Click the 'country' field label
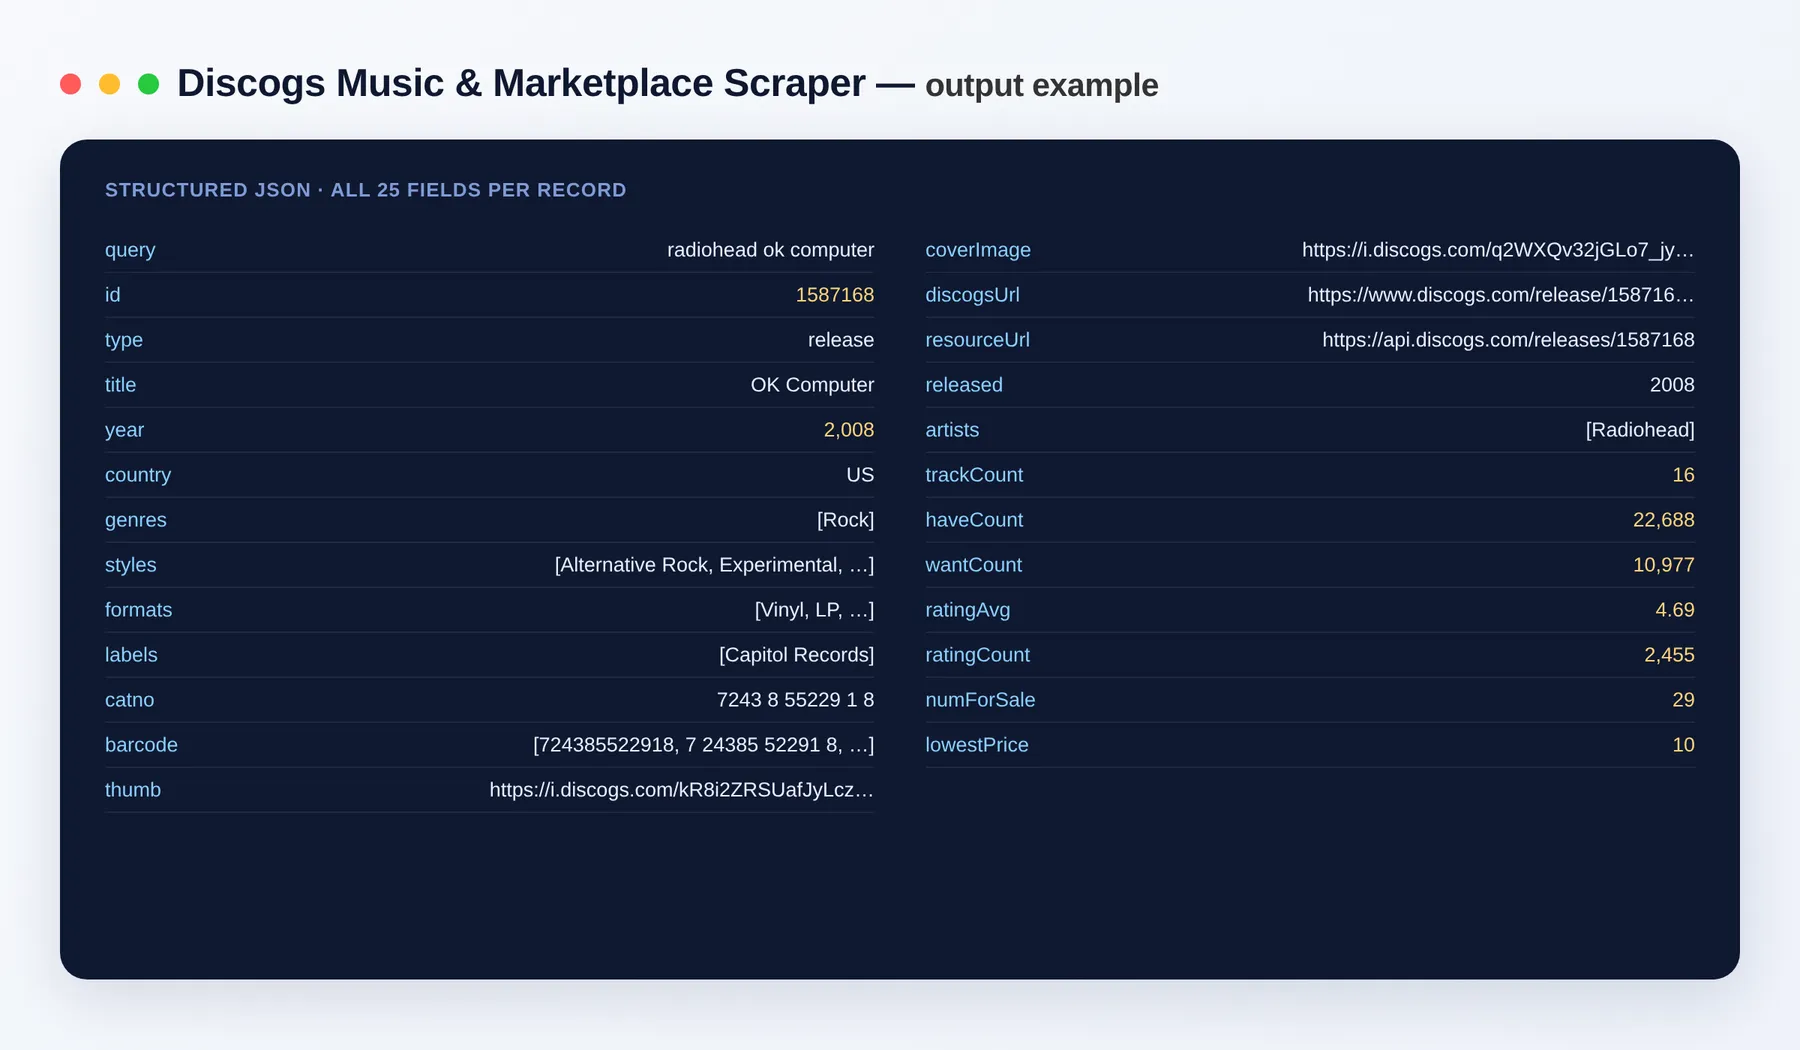This screenshot has width=1800, height=1050. pyautogui.click(x=138, y=475)
